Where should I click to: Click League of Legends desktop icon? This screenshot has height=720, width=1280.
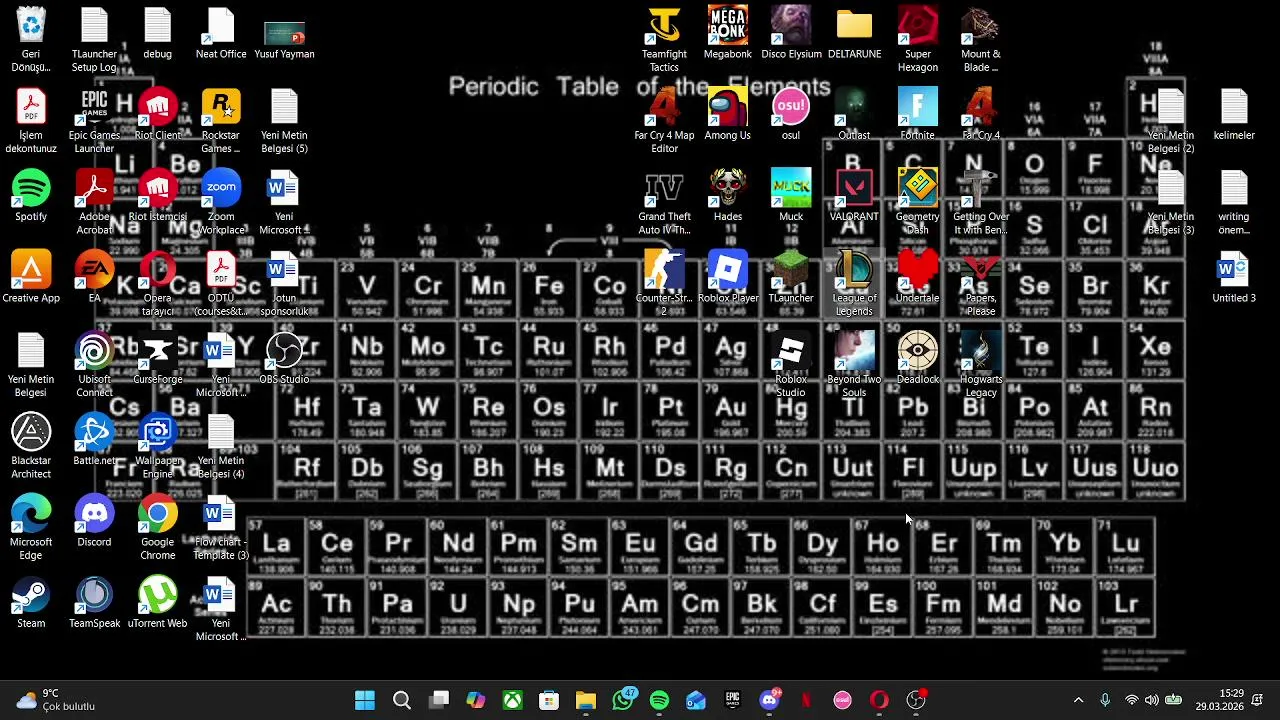click(x=854, y=284)
